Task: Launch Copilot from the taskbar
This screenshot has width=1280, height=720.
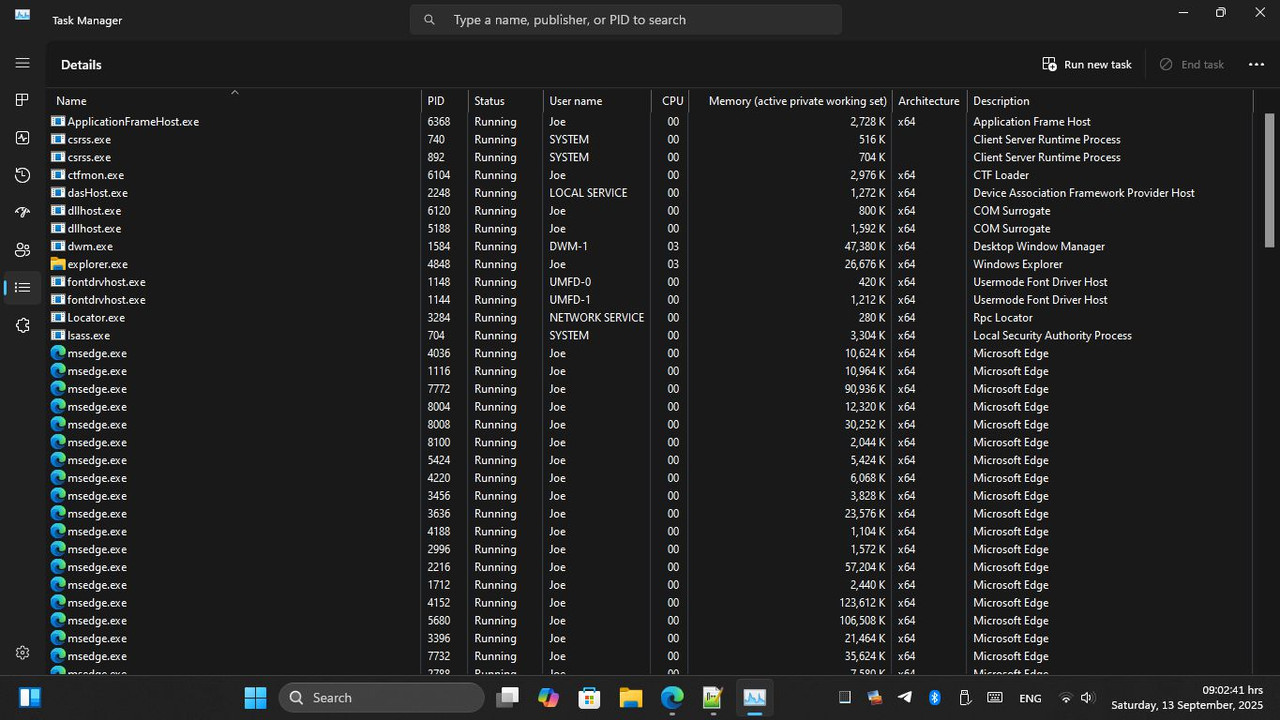Action: coord(548,697)
